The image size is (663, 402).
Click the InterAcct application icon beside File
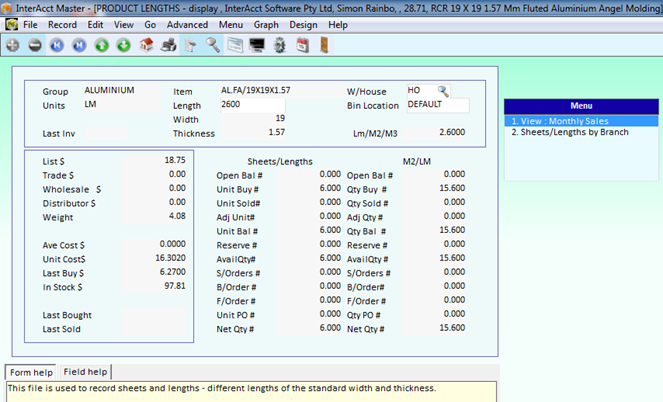(11, 25)
